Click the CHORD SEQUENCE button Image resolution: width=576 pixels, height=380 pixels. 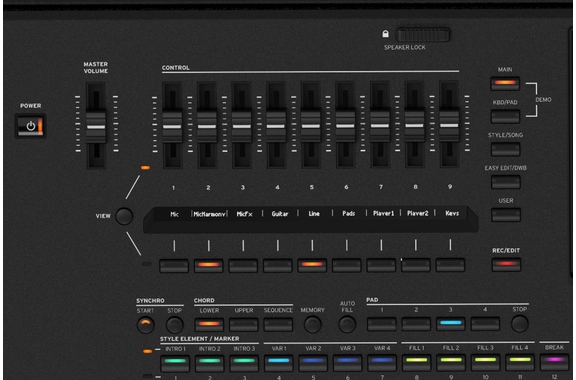pyautogui.click(x=278, y=325)
